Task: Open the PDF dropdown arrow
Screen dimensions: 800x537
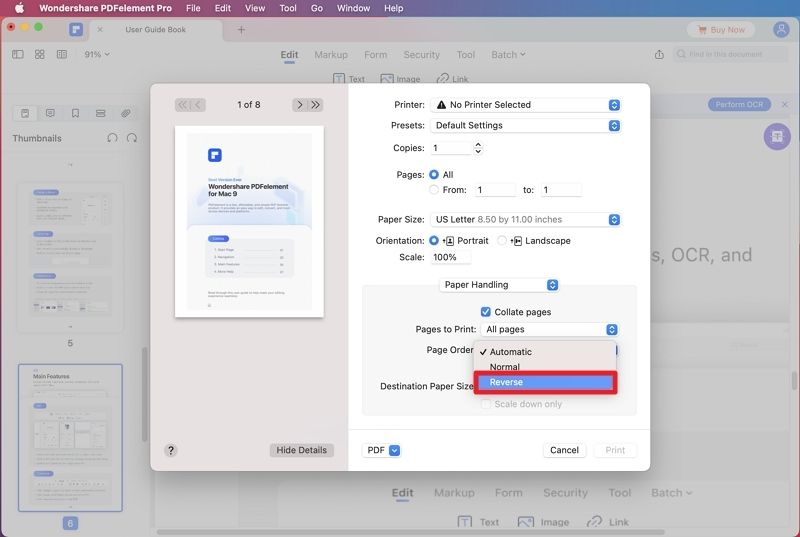Action: tap(394, 450)
